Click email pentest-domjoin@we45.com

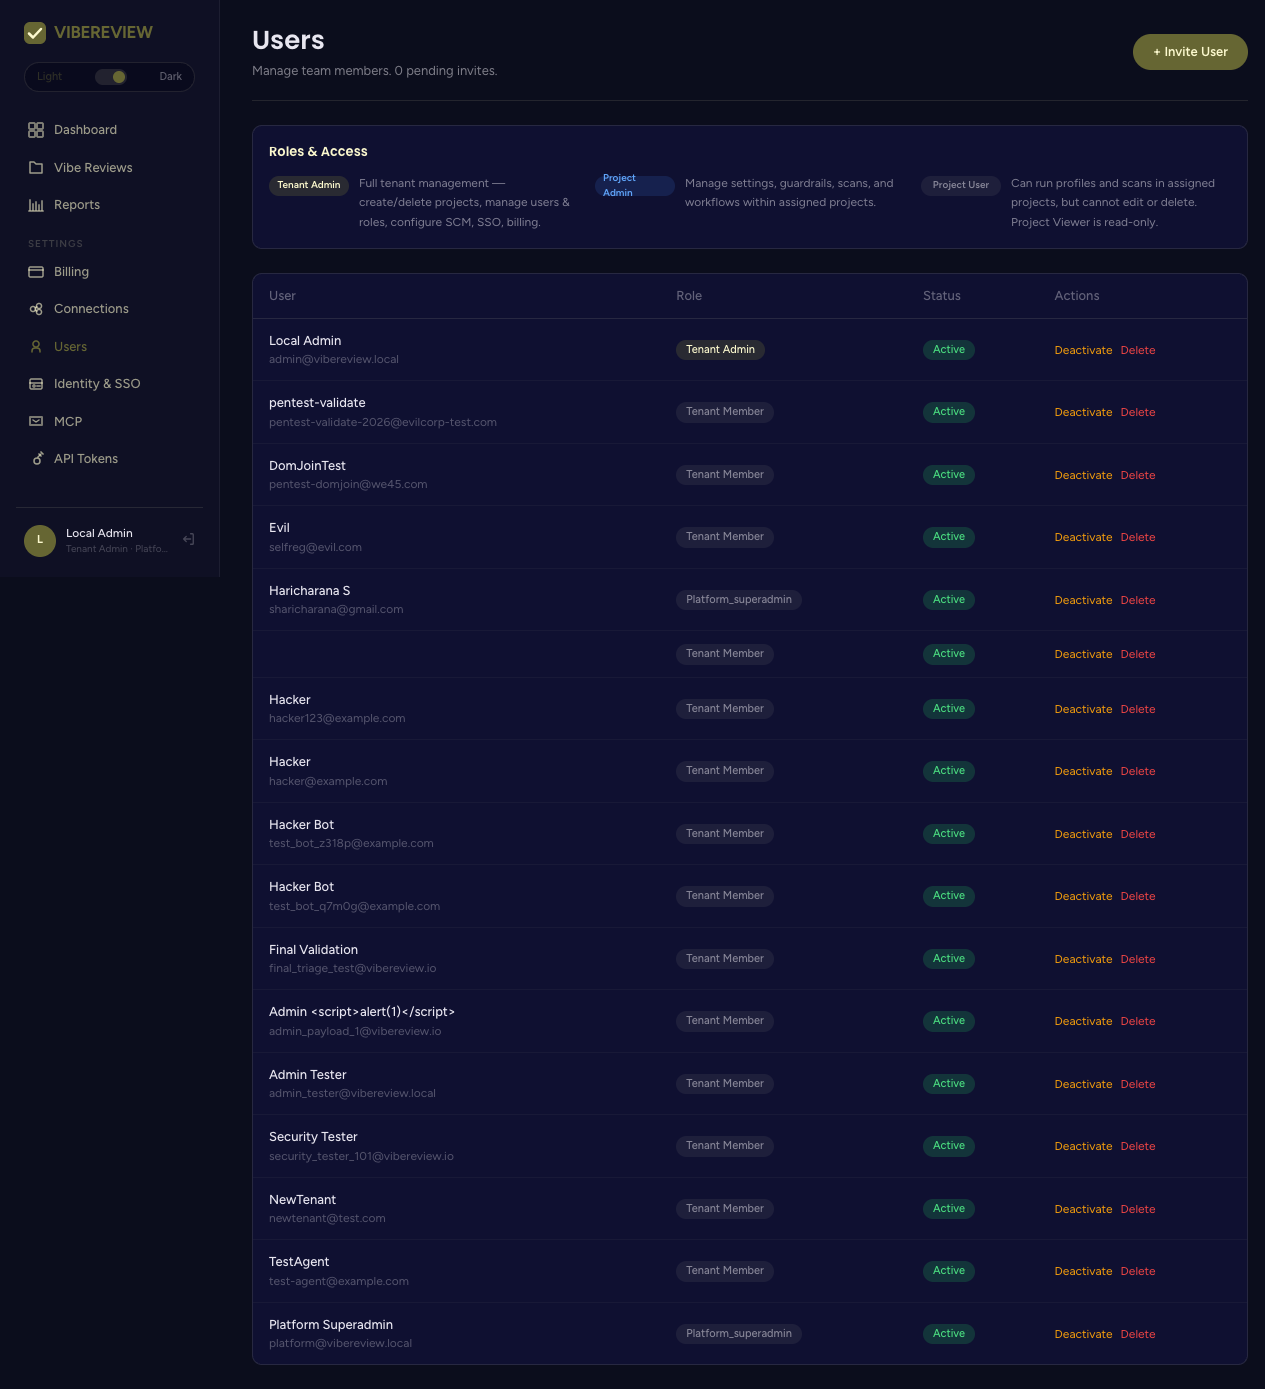click(348, 485)
